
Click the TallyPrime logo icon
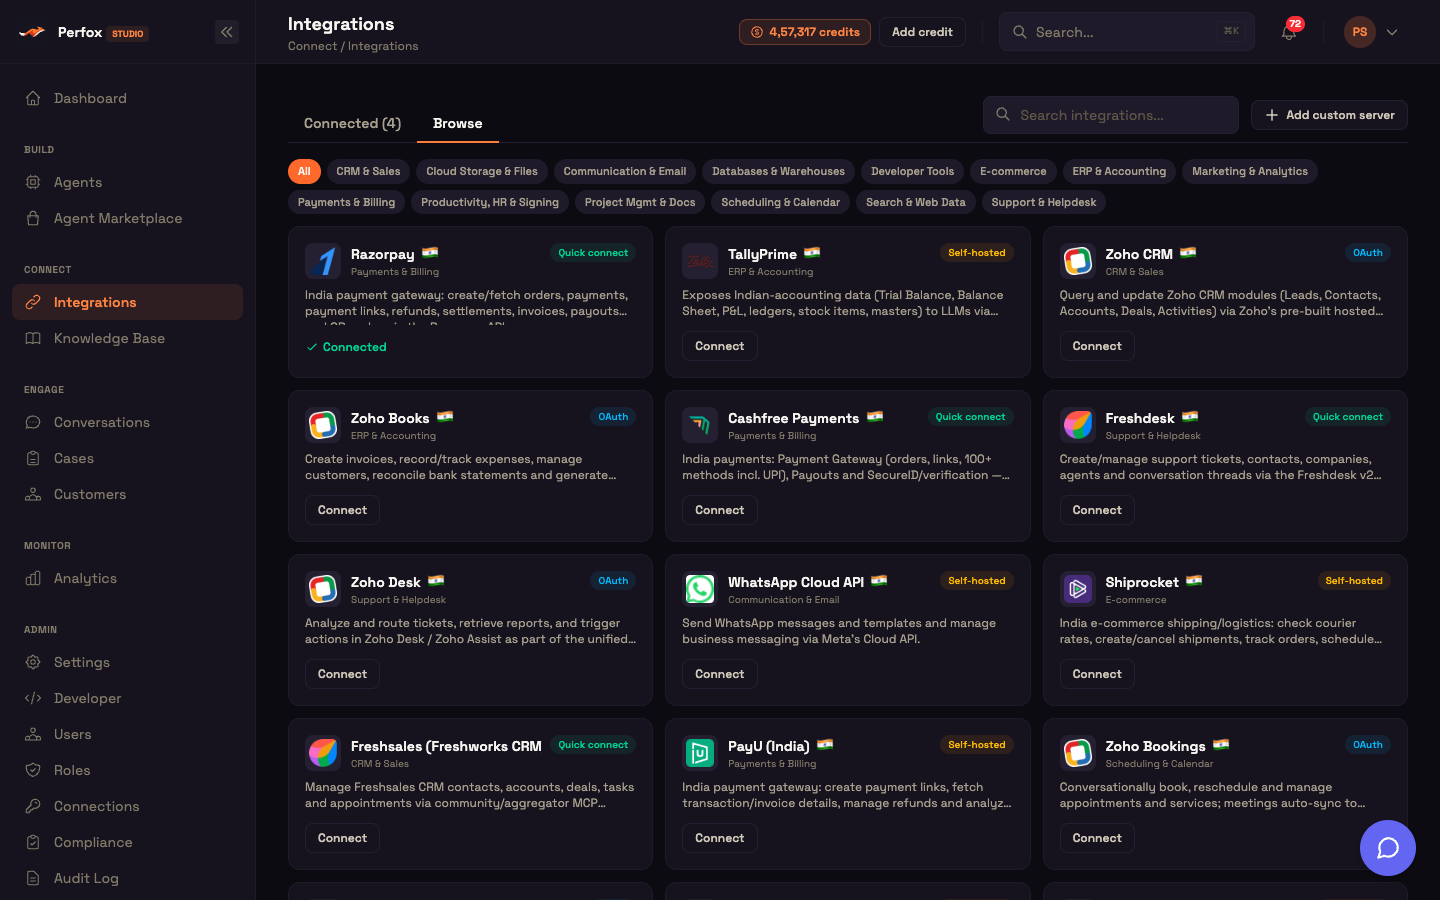point(700,261)
